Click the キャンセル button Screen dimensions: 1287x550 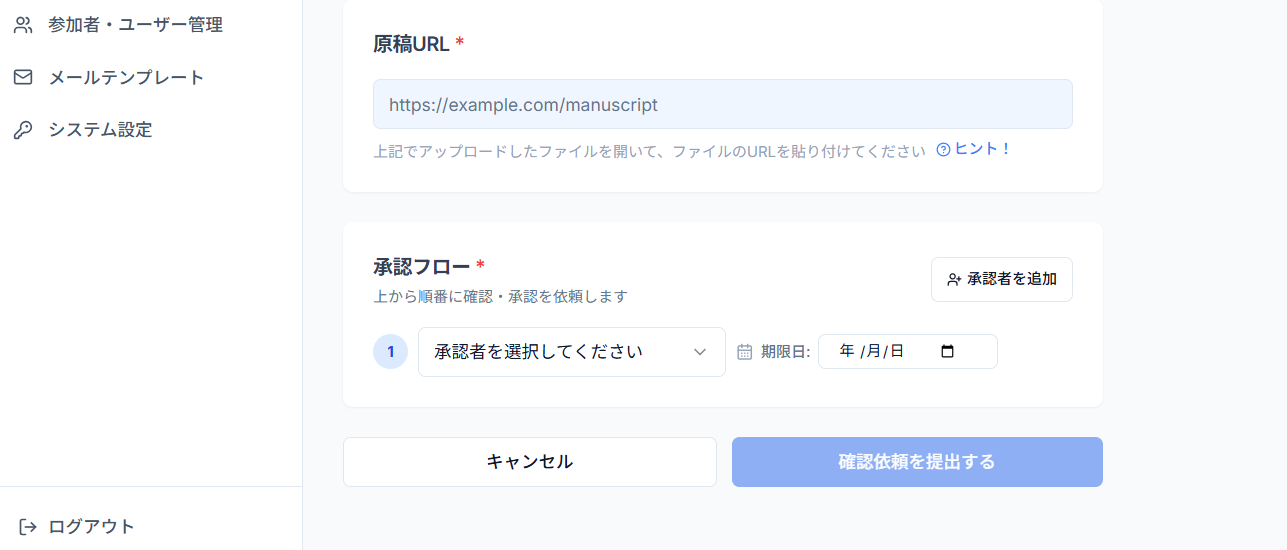pyautogui.click(x=530, y=462)
